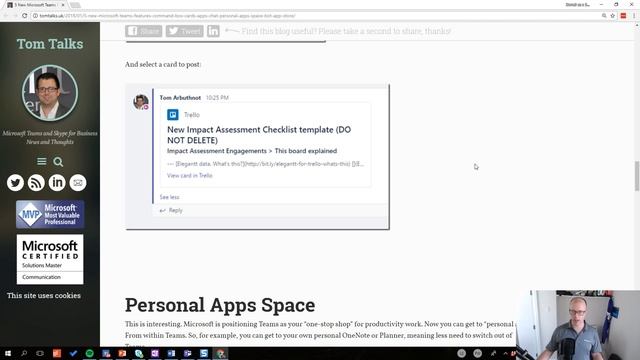This screenshot has width=640, height=360.
Task: Click the LinkedIn share icon at top
Action: click(213, 31)
